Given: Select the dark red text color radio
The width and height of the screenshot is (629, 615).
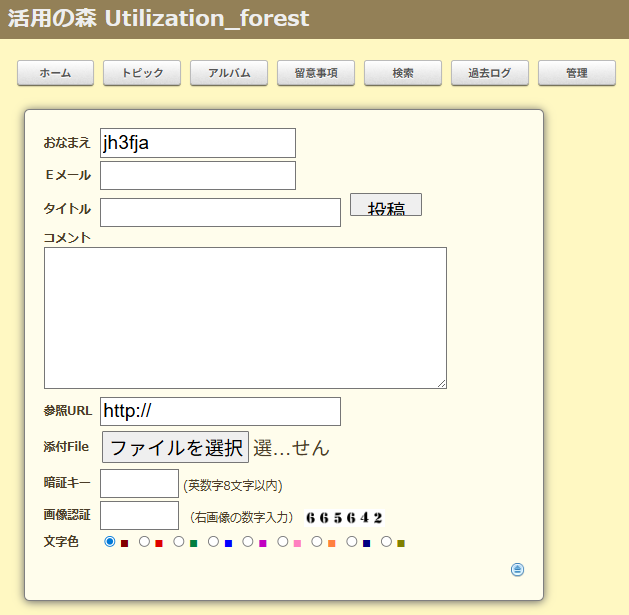Looking at the screenshot, I should click(x=110, y=542).
